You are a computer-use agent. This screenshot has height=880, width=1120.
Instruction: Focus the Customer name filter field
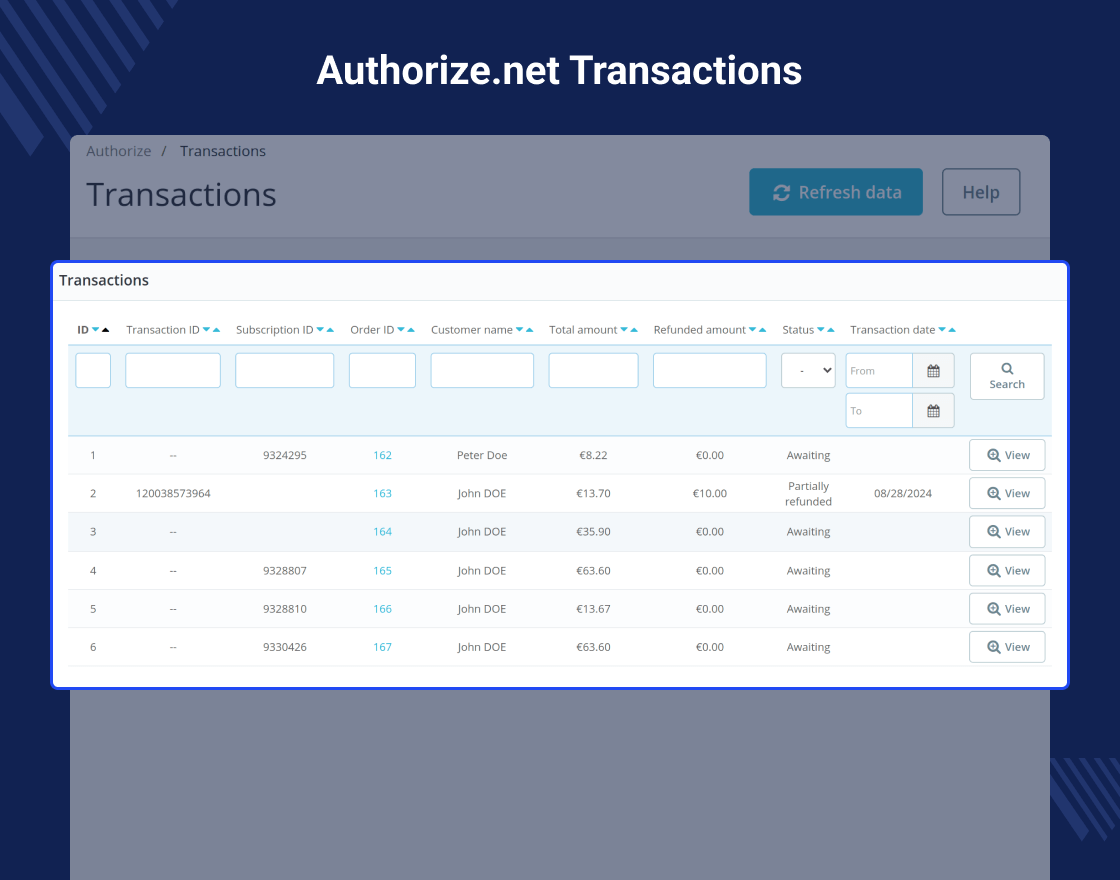coord(482,371)
